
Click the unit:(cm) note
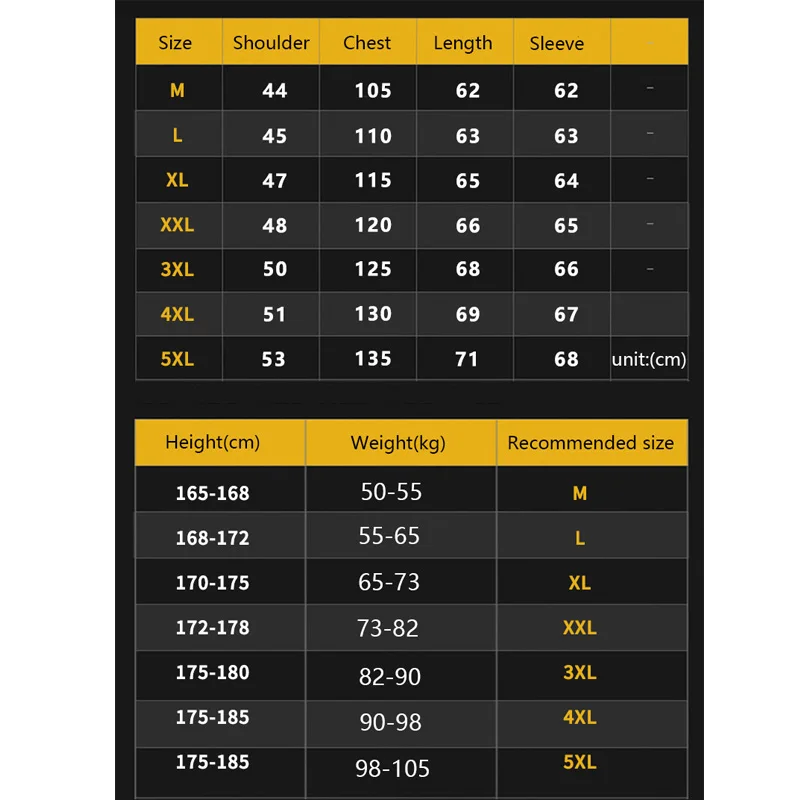tap(648, 360)
